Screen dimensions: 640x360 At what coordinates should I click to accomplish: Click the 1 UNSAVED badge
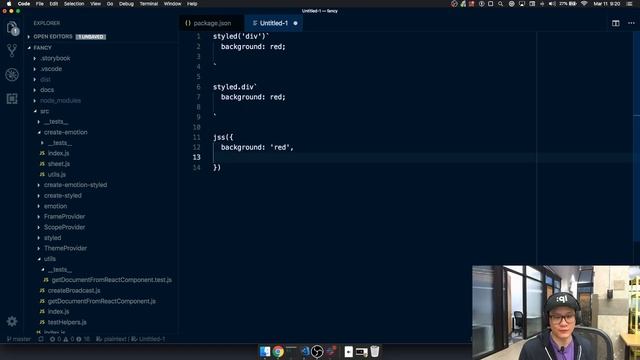pos(91,37)
